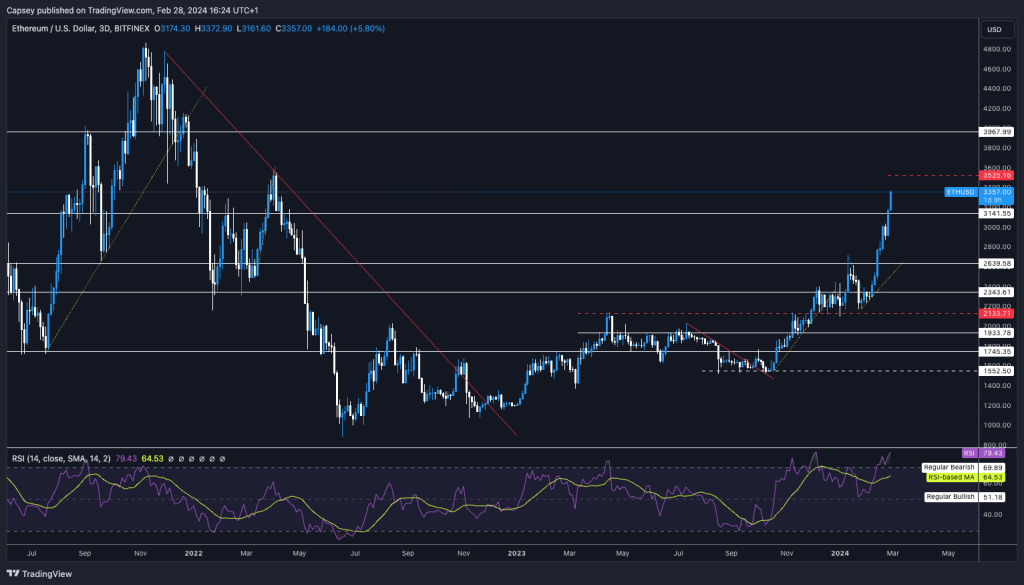
Task: Select the RSI (14, close, SMA) indicator legend
Action: pyautogui.click(x=62, y=459)
